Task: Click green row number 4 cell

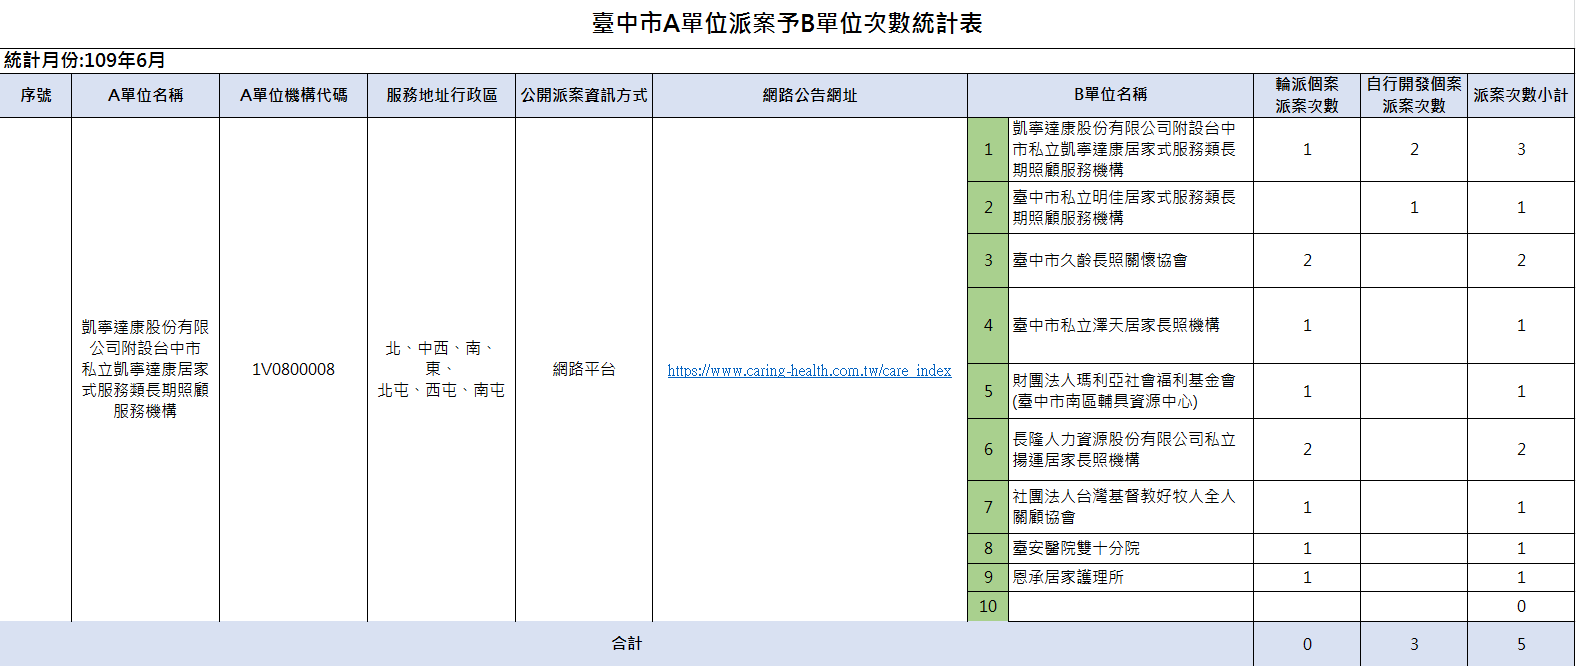Action: (988, 325)
